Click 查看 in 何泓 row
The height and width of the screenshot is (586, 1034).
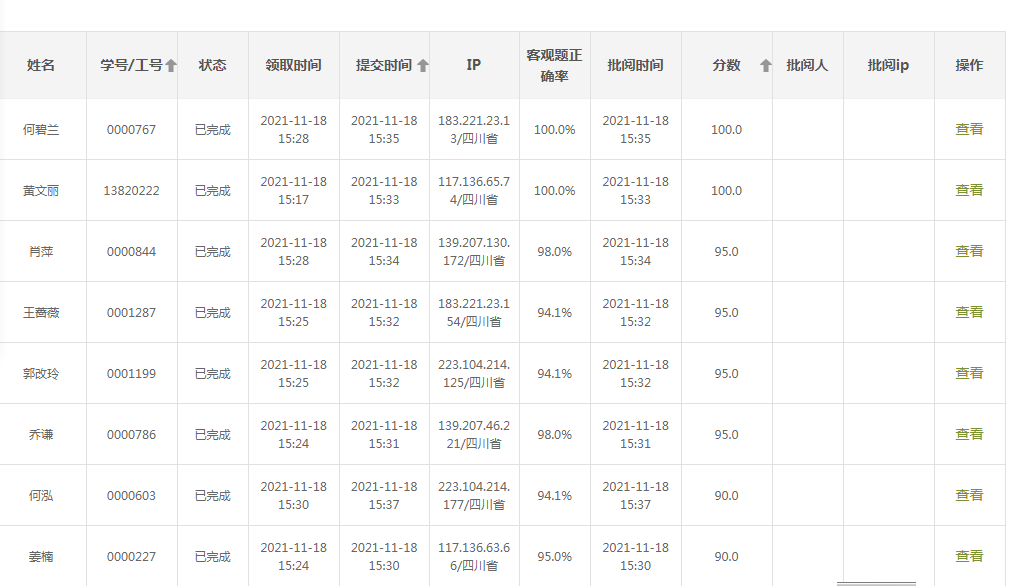coord(969,495)
